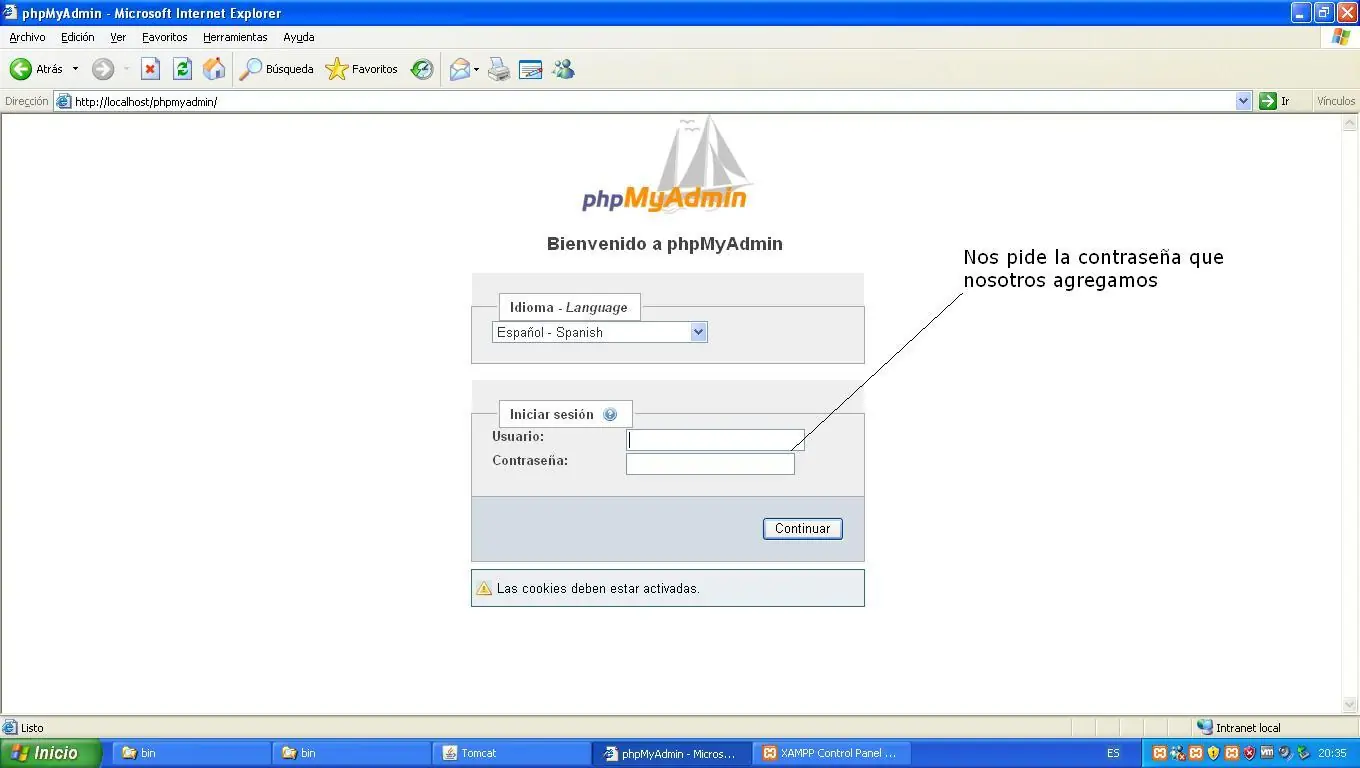This screenshot has width=1360, height=768.
Task: Click the Listo status bar text
Action: (32, 728)
